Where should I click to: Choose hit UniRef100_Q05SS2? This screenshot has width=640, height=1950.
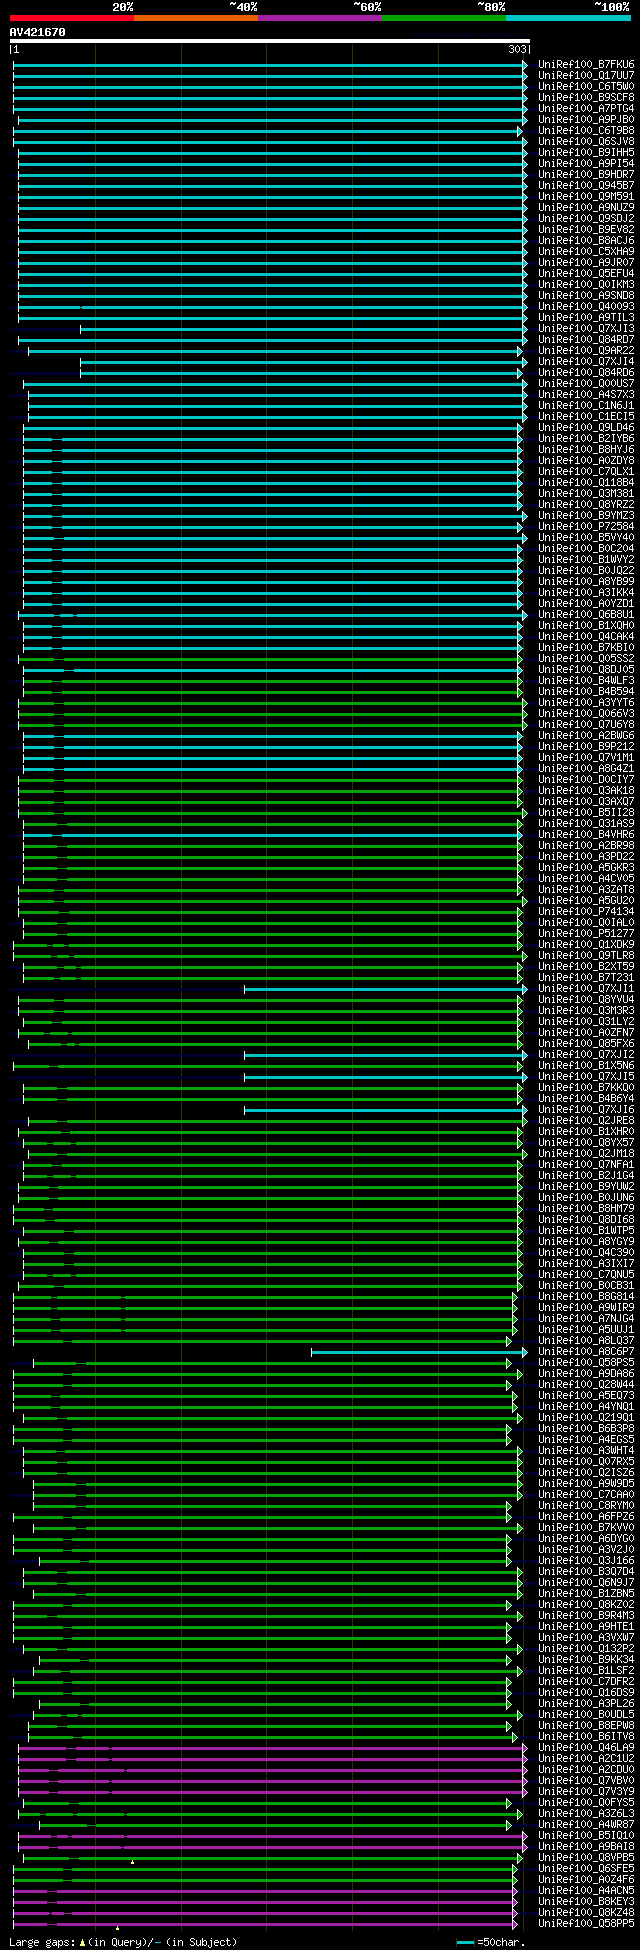(586, 658)
